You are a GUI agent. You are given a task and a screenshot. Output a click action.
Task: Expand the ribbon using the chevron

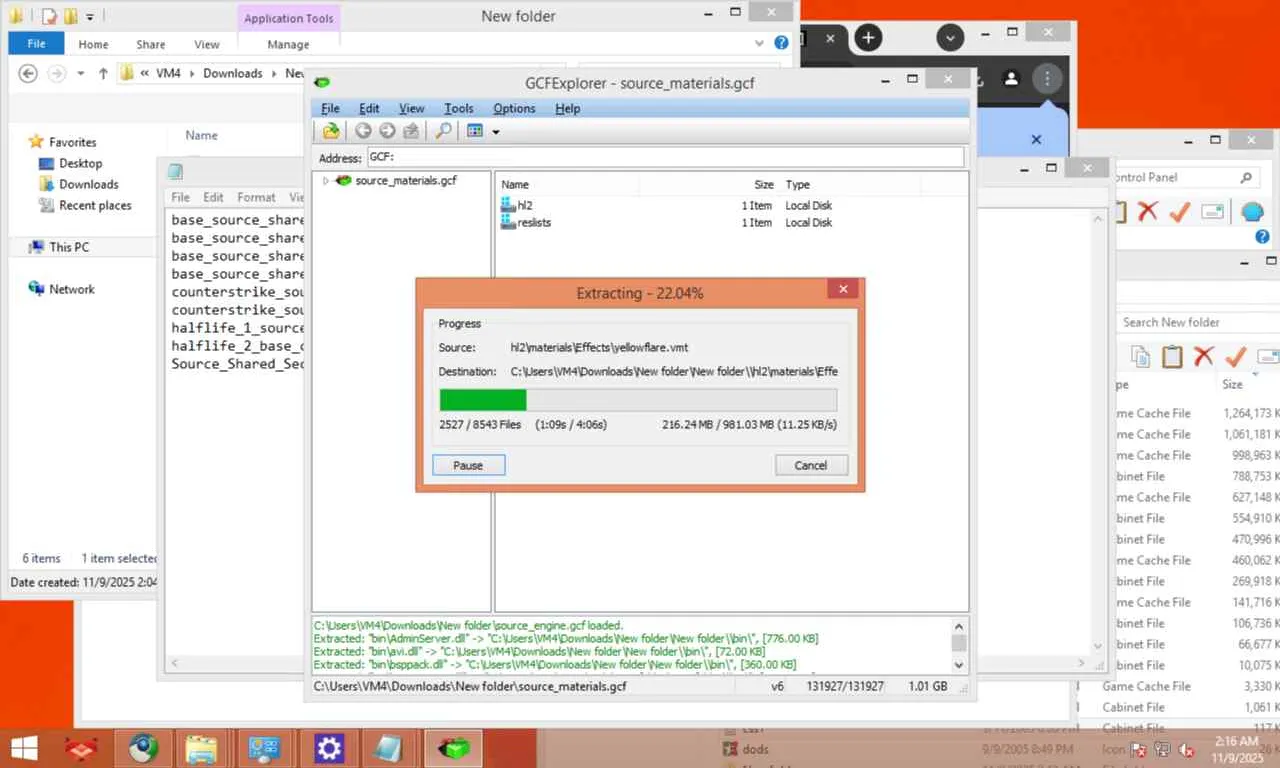coord(758,44)
